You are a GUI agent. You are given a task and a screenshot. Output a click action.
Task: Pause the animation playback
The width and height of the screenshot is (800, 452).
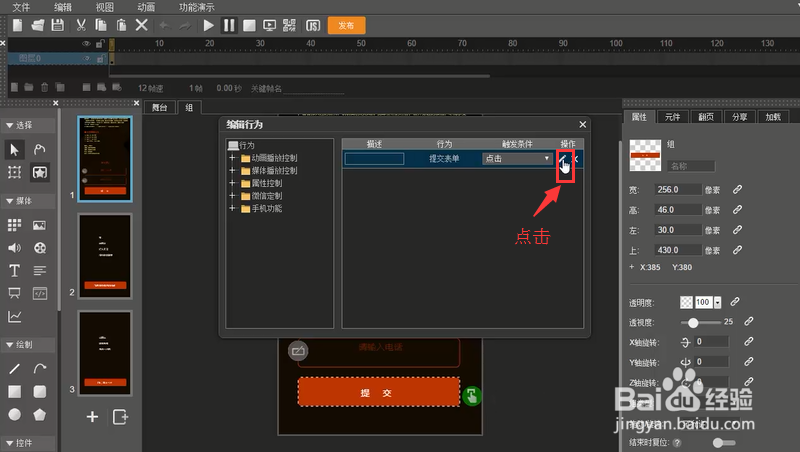click(229, 25)
